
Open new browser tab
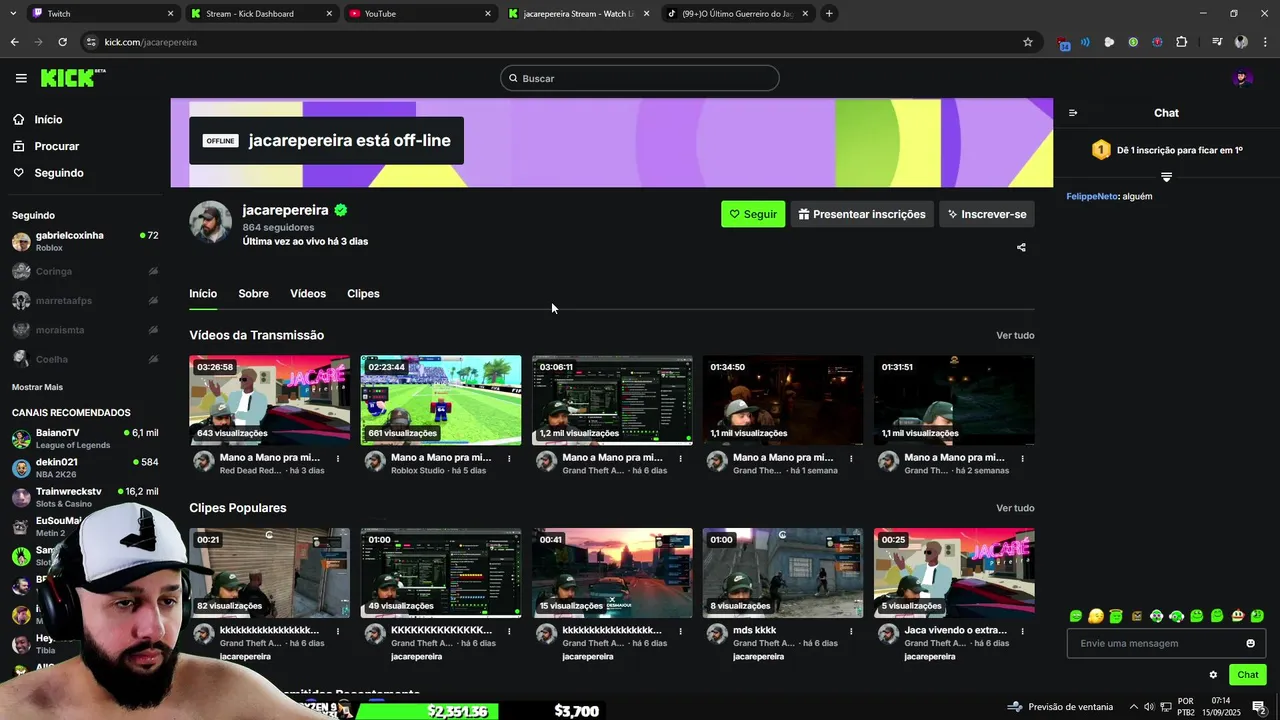(x=829, y=13)
